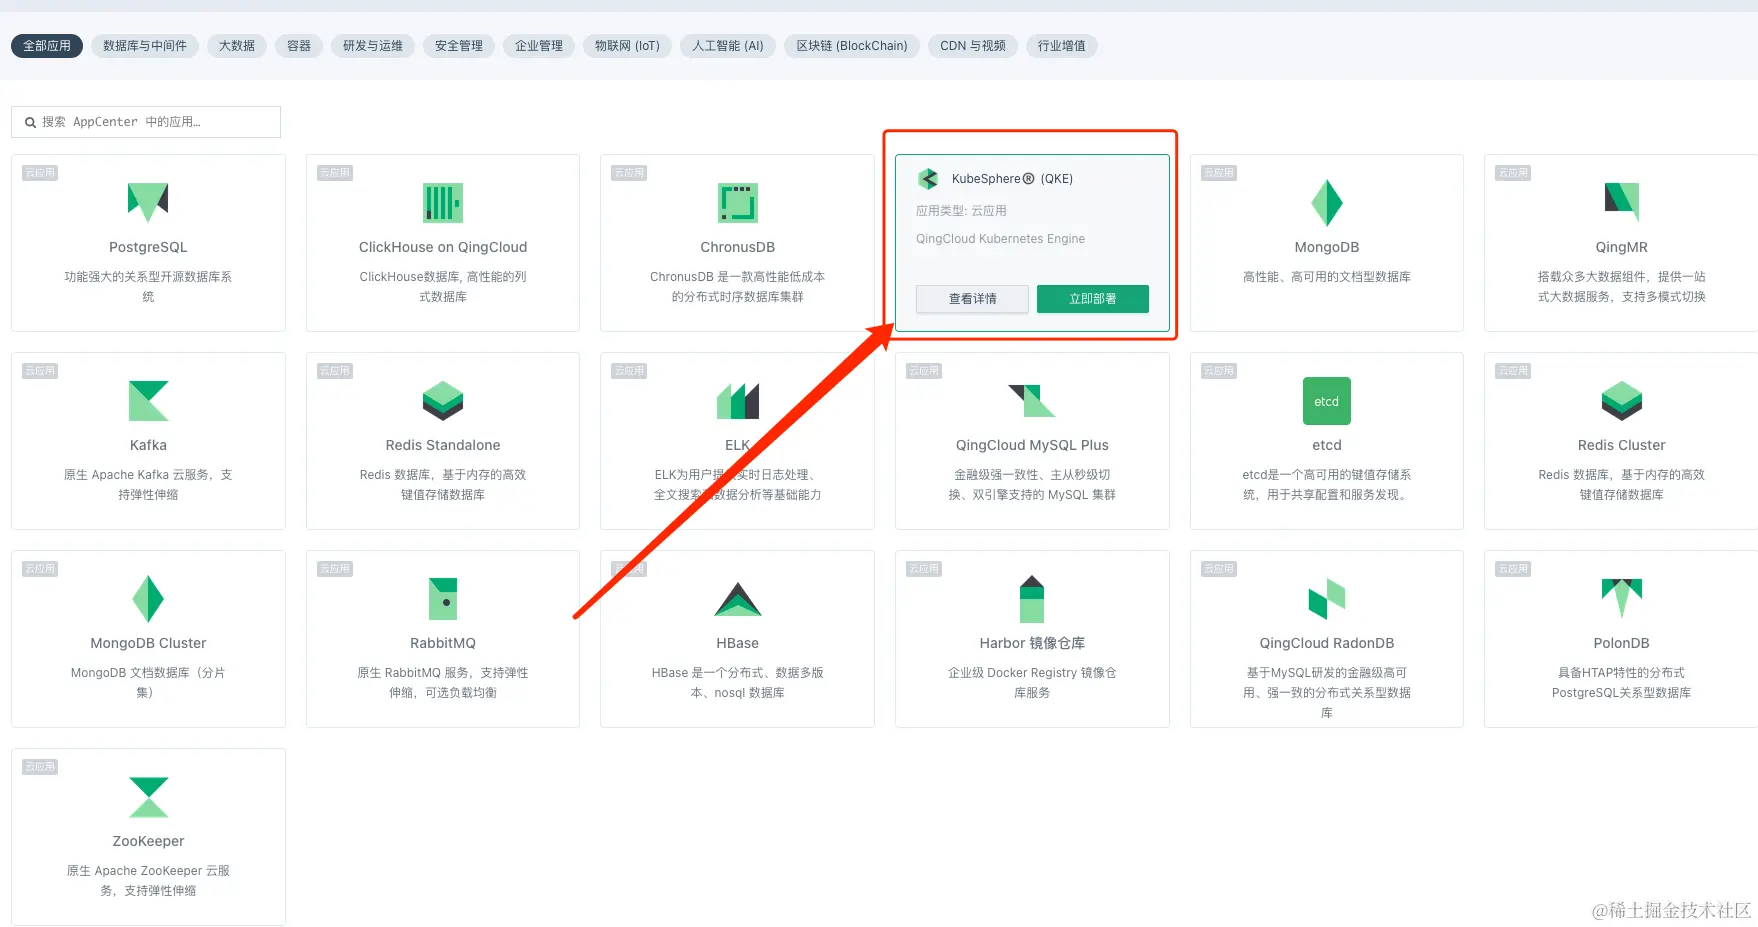
Task: Show the 研发与运维 category
Action: (373, 46)
